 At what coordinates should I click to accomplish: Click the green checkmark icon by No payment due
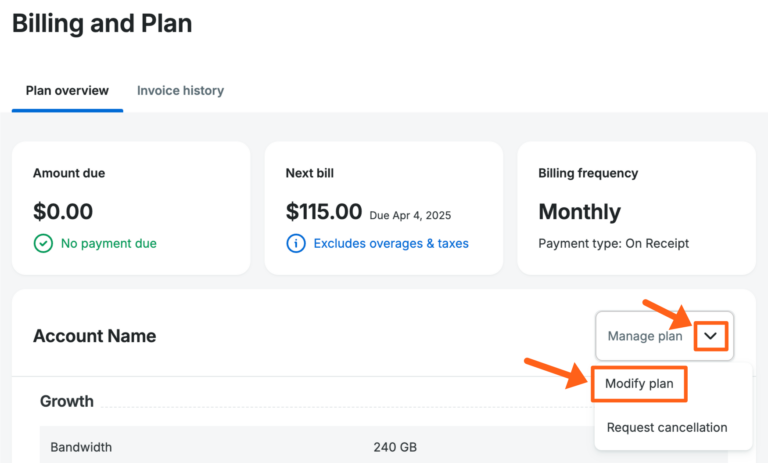[43, 243]
